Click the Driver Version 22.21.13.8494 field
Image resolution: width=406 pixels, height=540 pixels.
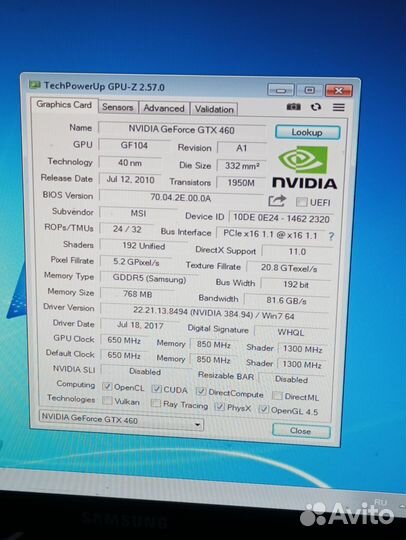(x=214, y=313)
